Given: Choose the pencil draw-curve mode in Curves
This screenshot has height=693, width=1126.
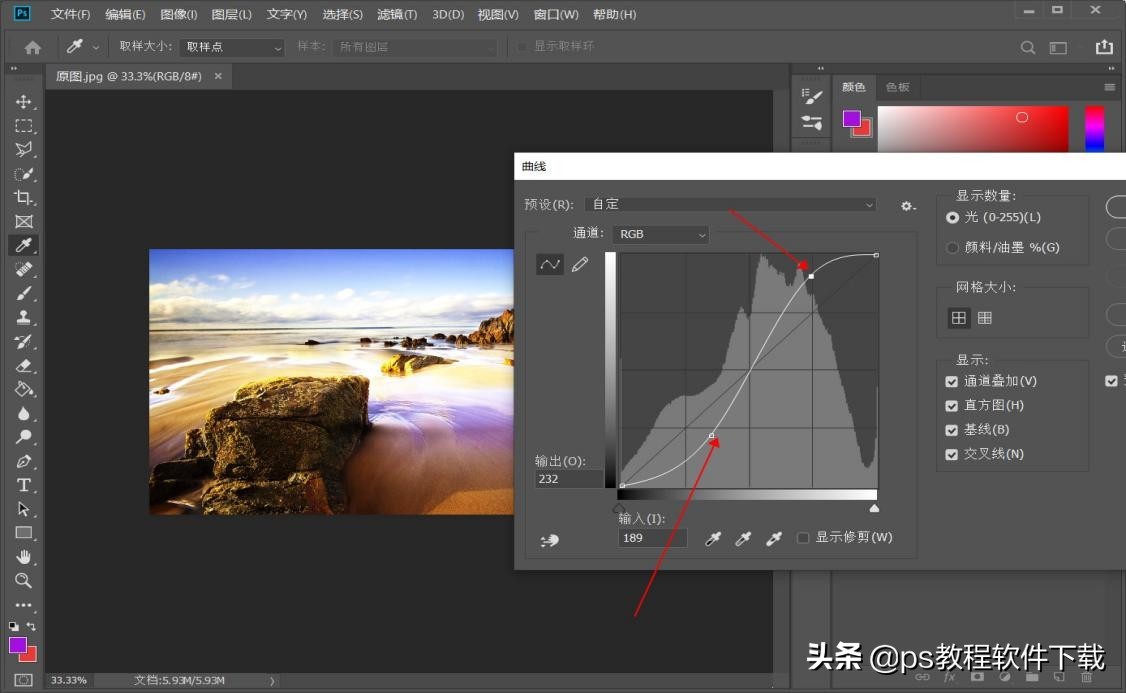Looking at the screenshot, I should pos(580,264).
